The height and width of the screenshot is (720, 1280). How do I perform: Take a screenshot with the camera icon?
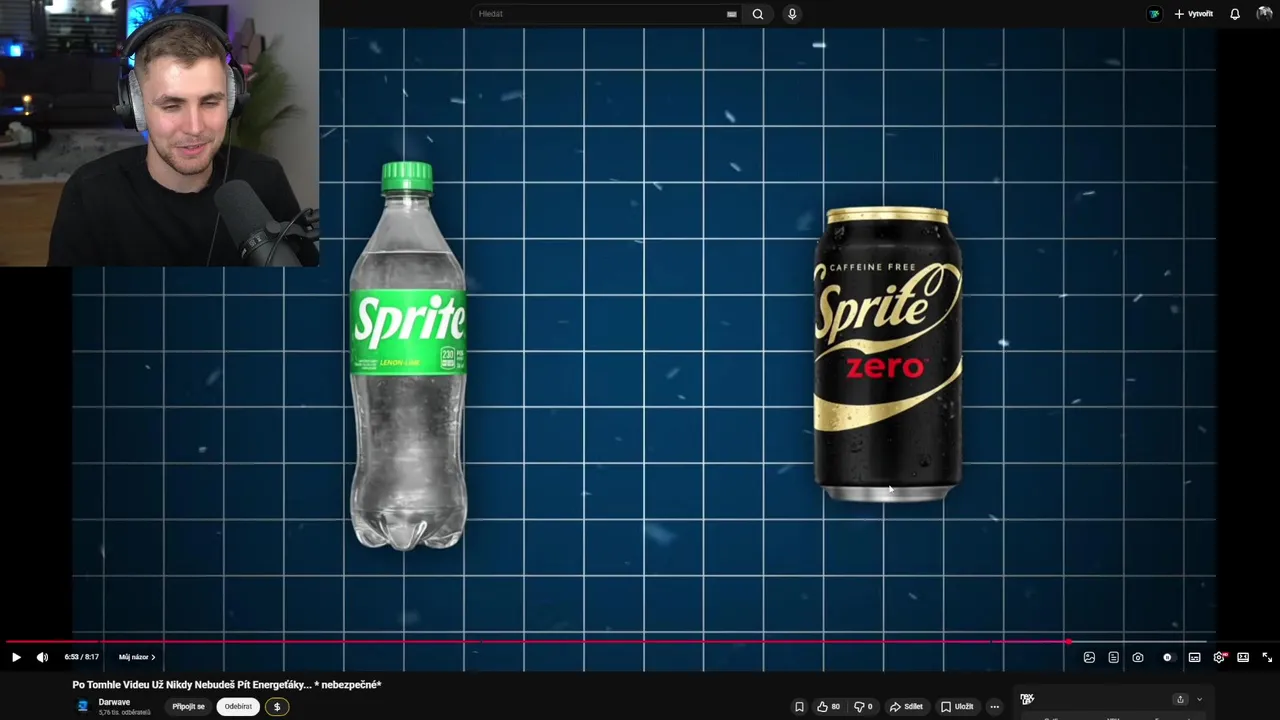tap(1138, 657)
